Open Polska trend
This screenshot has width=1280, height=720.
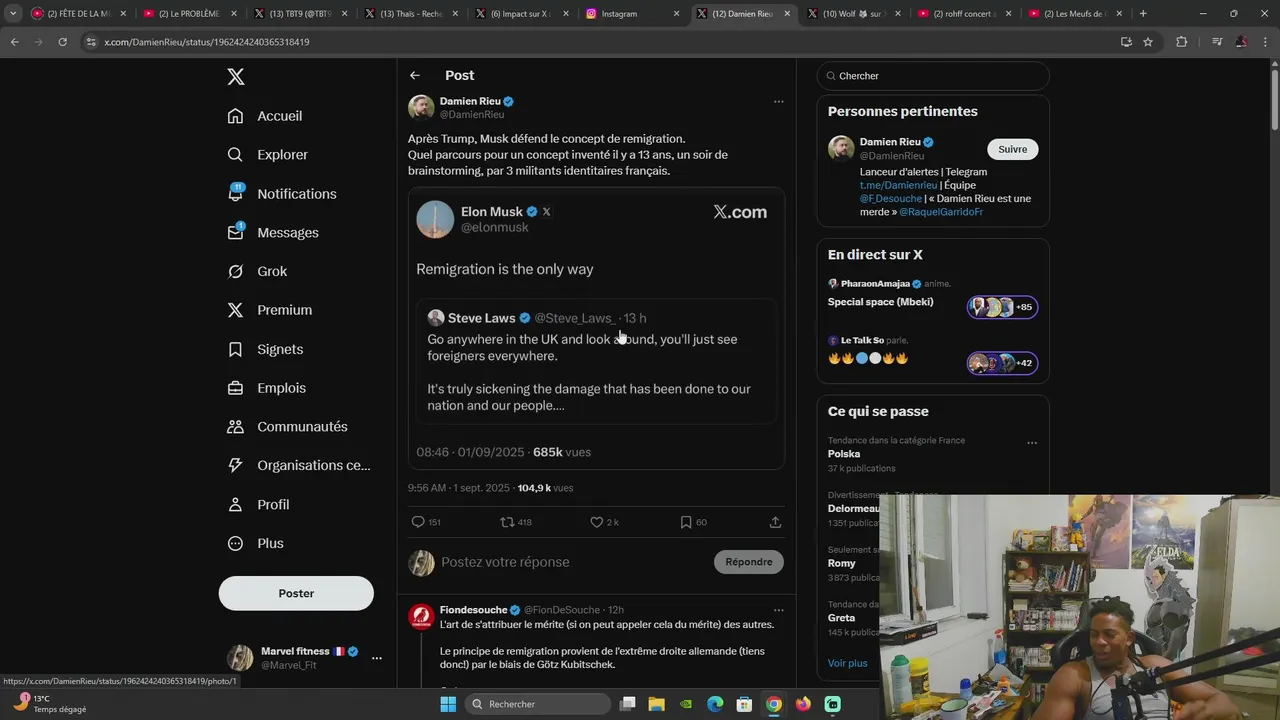click(x=844, y=454)
